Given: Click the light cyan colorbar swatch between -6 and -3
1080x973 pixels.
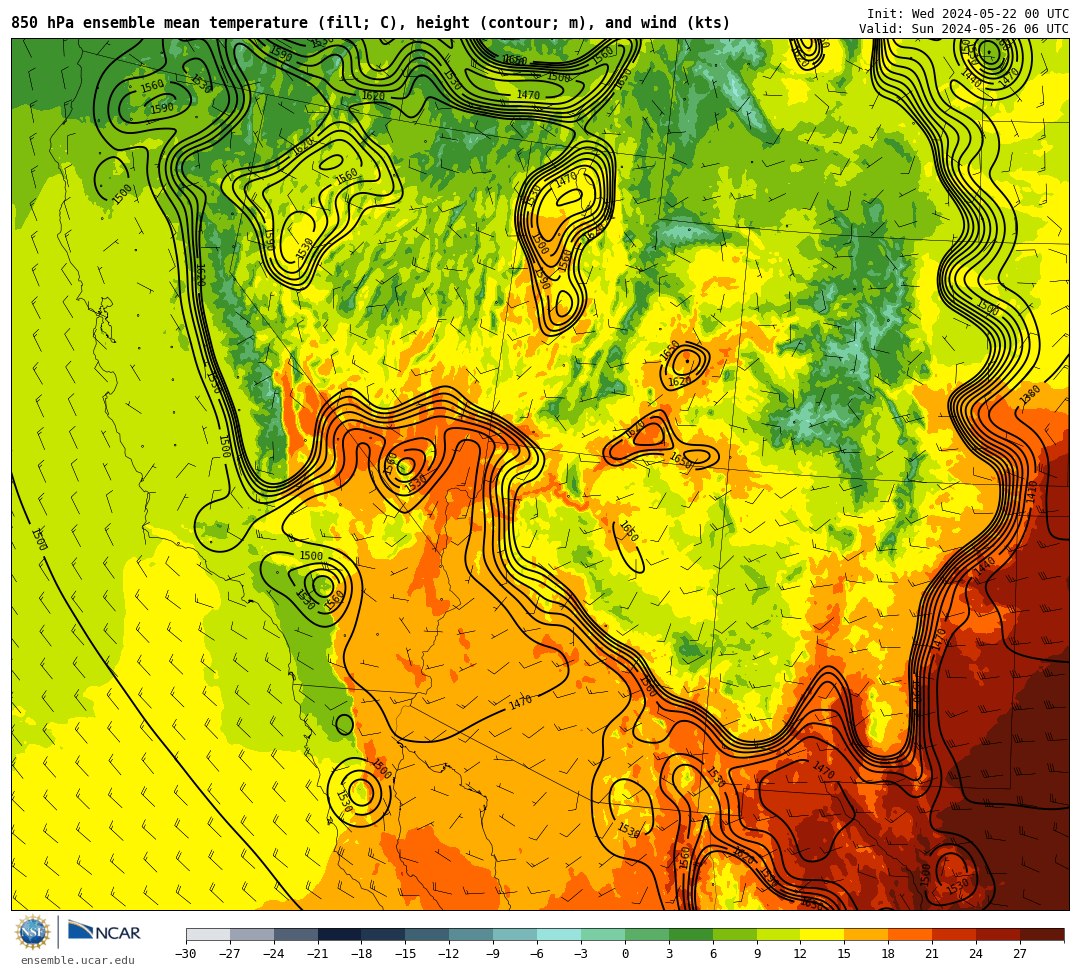Looking at the screenshot, I should [559, 934].
